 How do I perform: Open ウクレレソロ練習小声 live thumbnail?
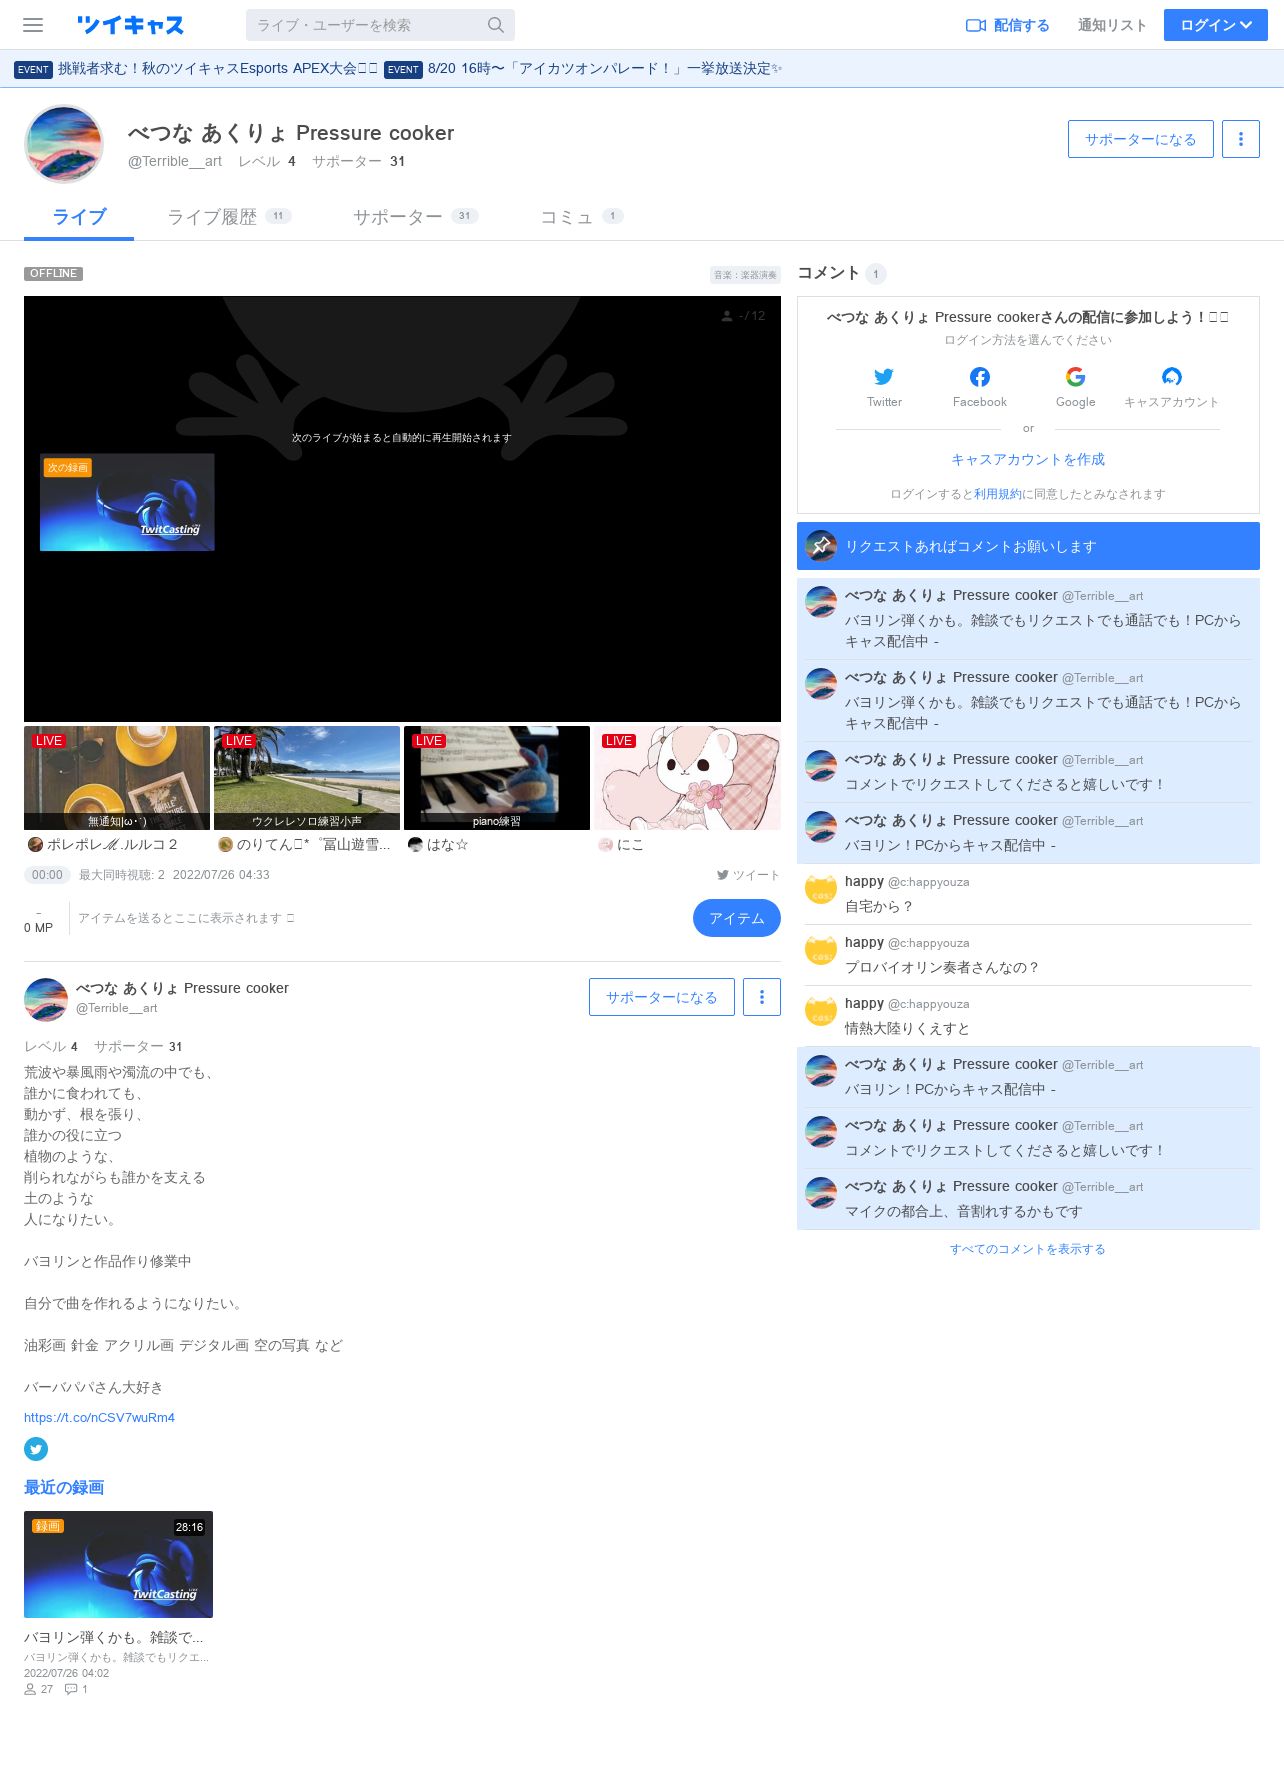tap(307, 778)
